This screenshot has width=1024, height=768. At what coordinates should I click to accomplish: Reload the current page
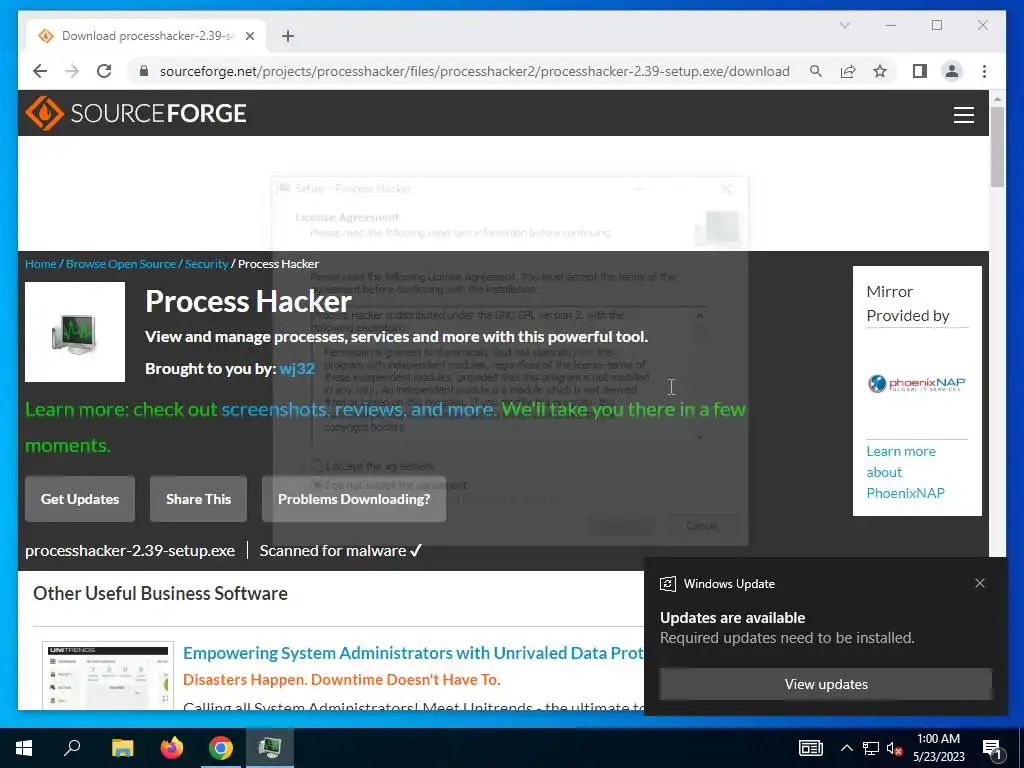tap(104, 71)
